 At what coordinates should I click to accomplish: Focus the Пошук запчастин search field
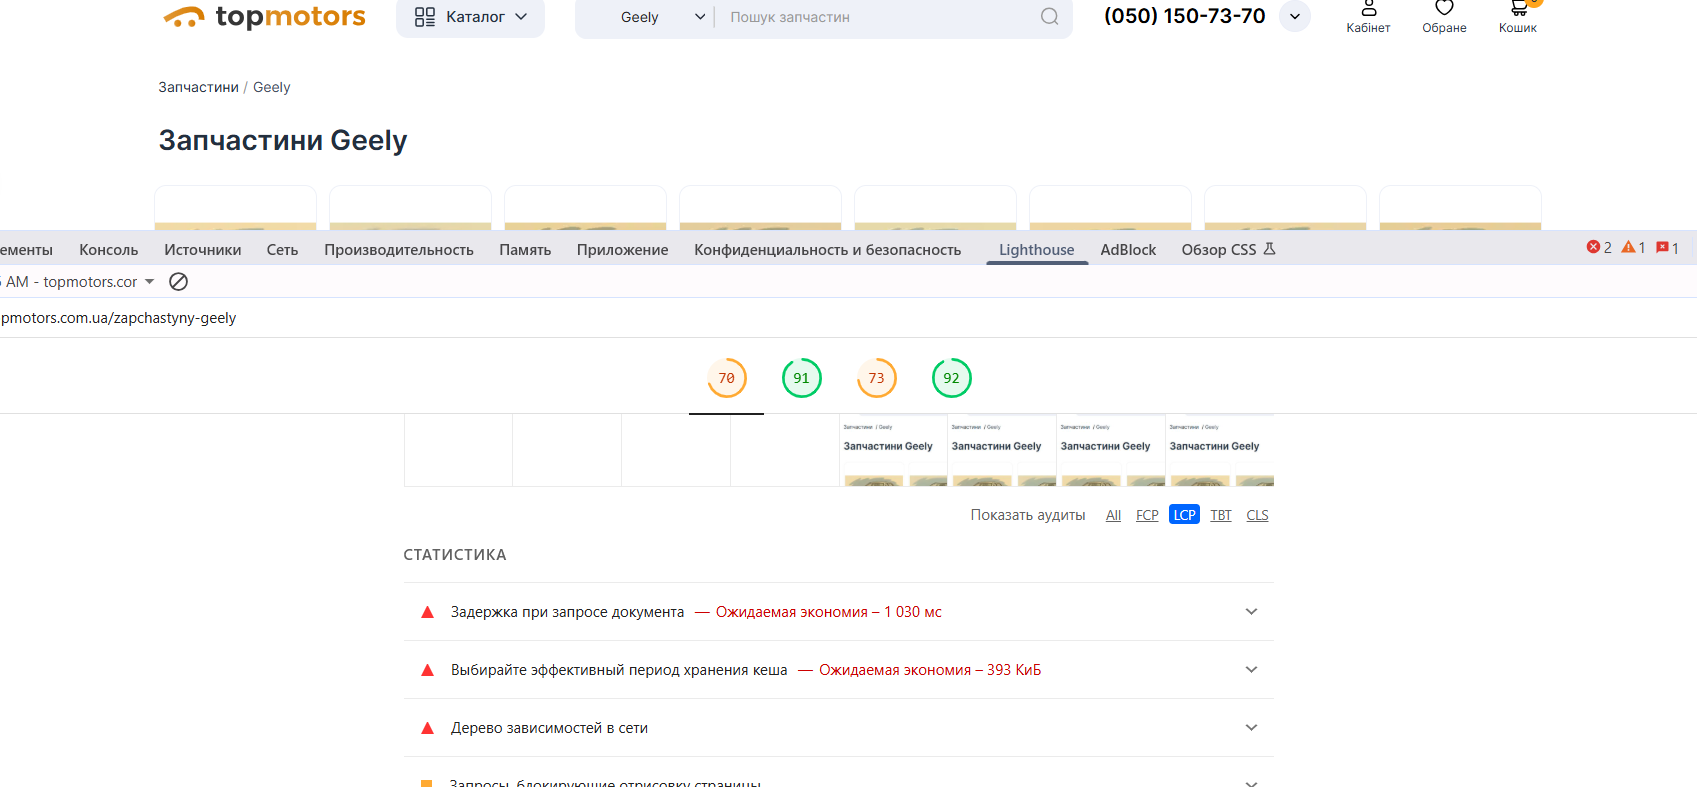click(x=878, y=17)
